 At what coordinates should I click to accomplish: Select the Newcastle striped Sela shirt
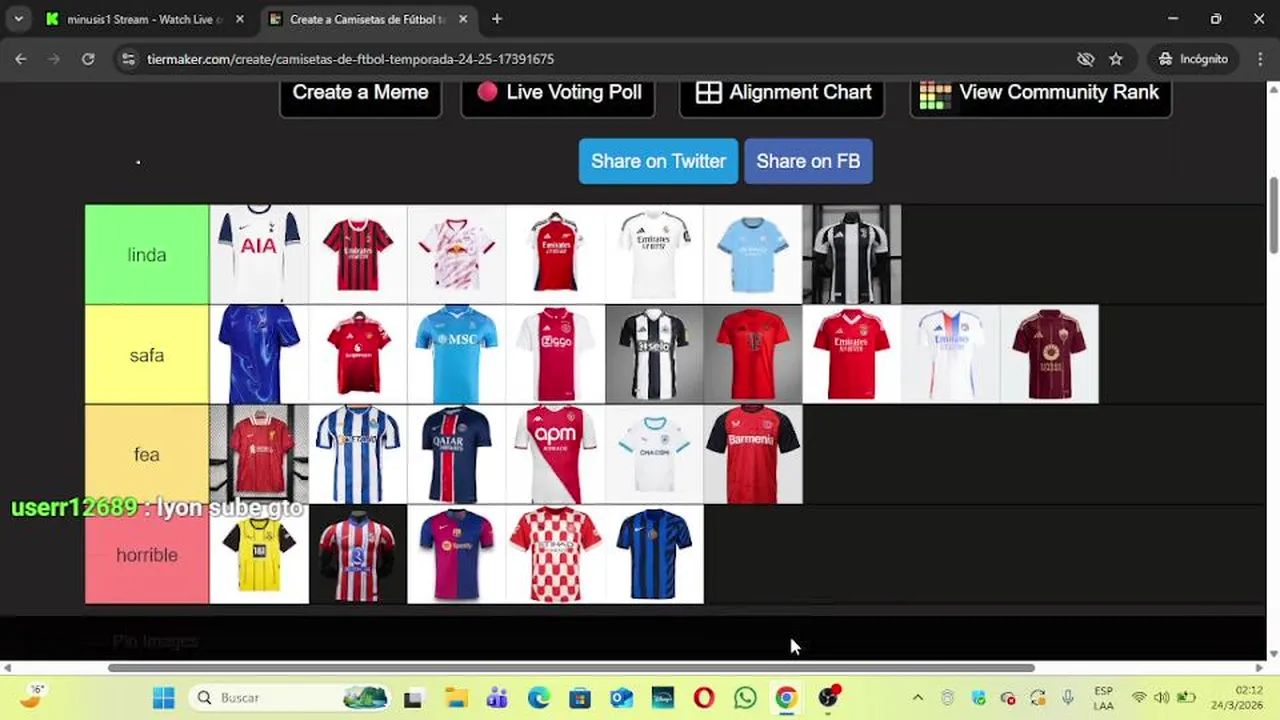654,354
